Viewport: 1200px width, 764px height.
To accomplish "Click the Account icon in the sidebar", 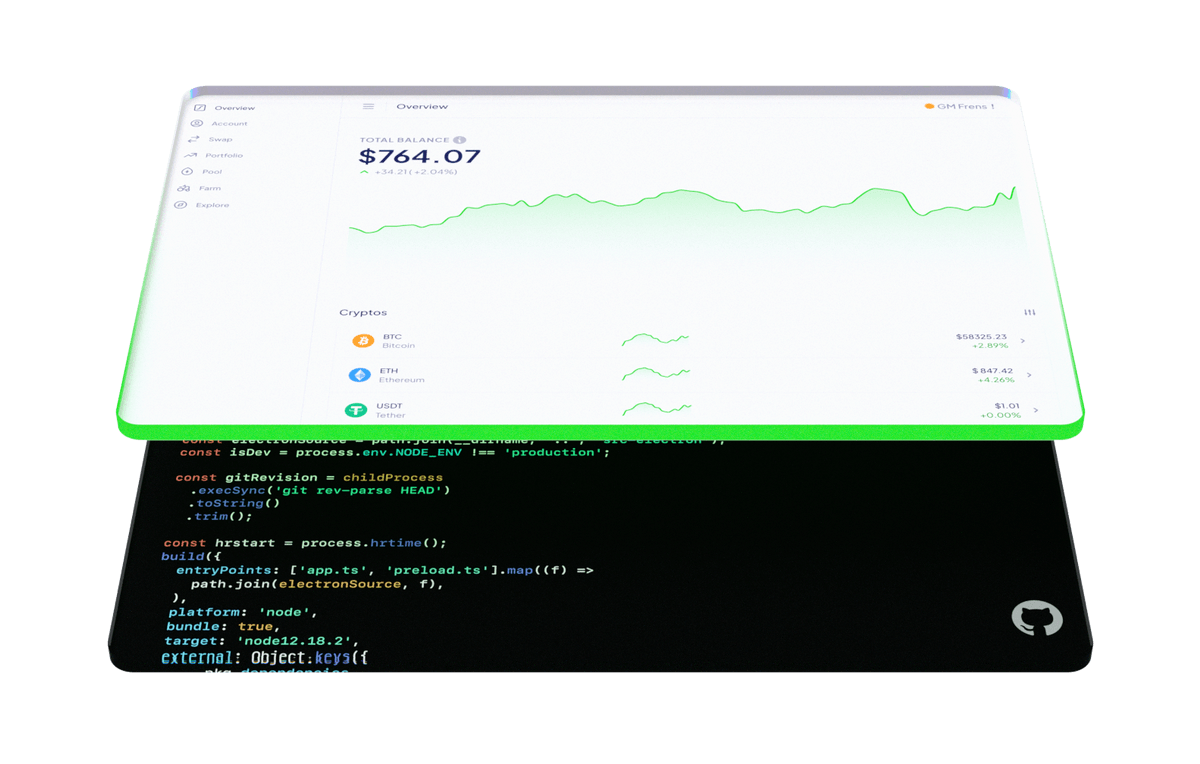I will click(x=196, y=123).
